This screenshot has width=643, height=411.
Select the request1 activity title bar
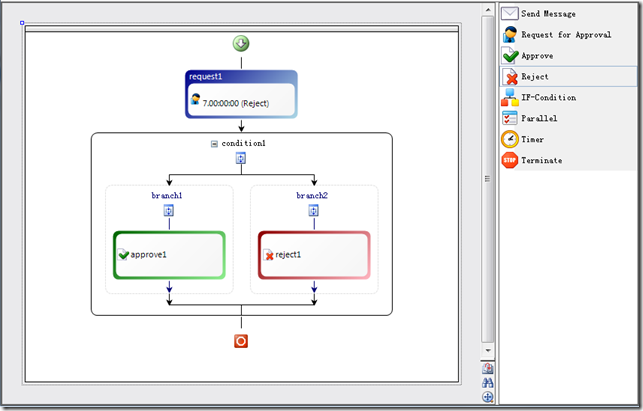click(x=241, y=76)
